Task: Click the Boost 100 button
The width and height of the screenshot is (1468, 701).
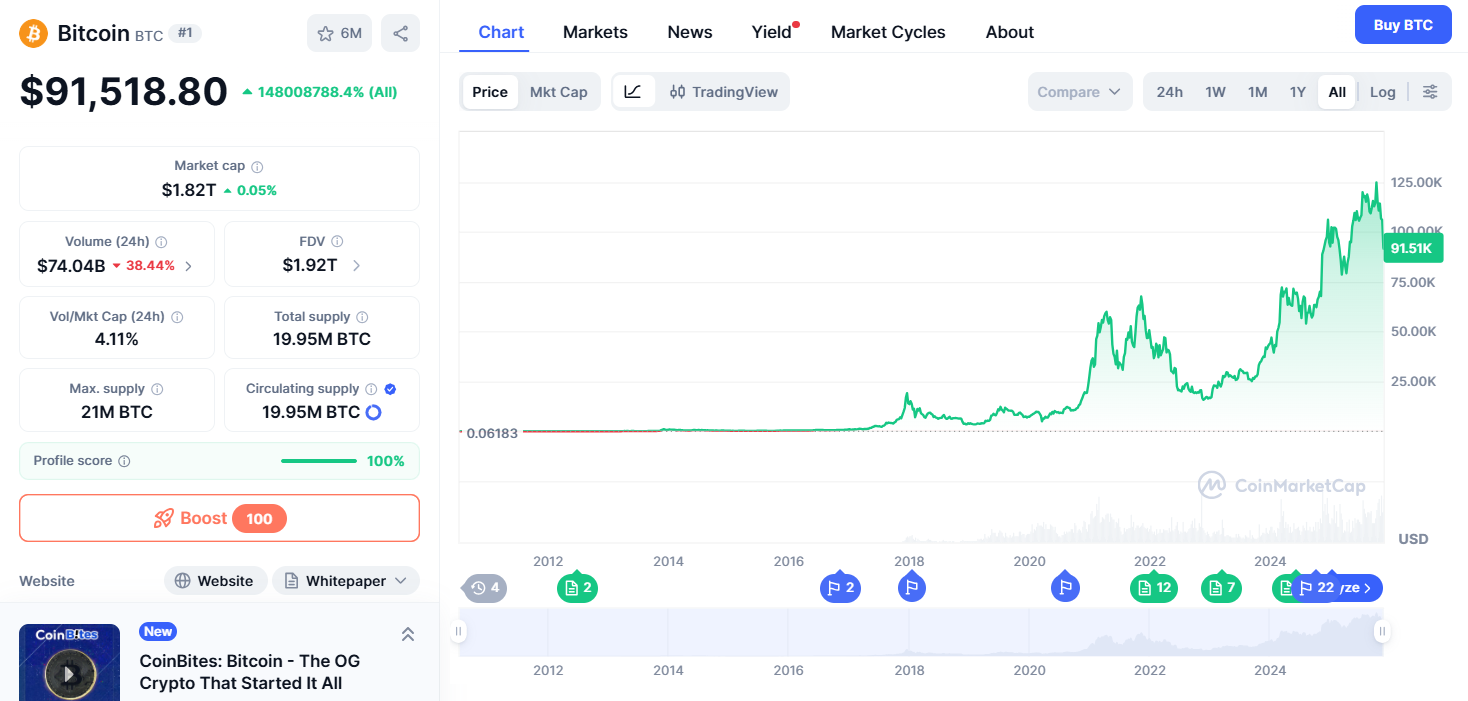Action: (219, 518)
